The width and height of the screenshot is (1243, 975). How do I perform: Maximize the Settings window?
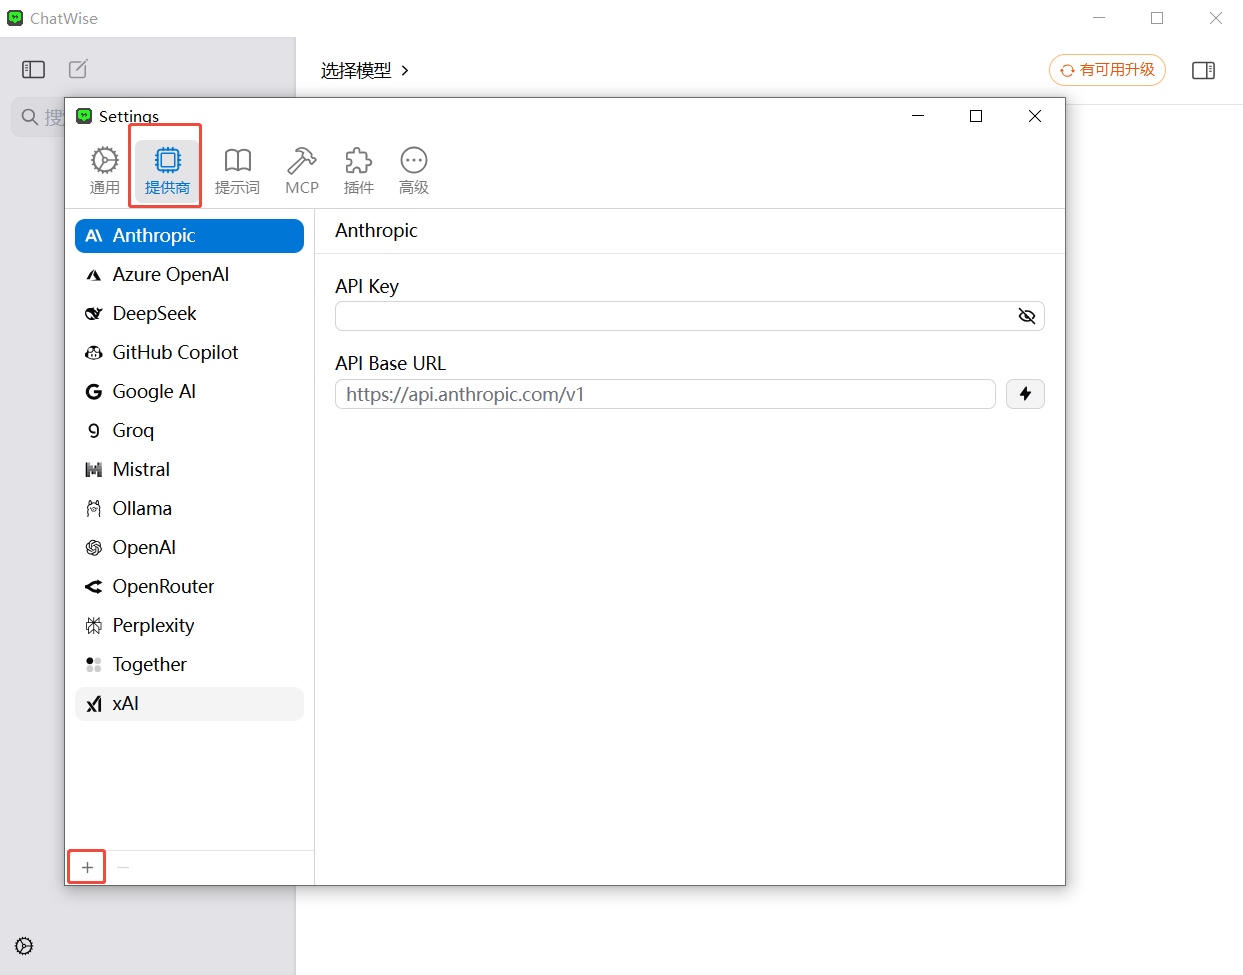[x=976, y=116]
